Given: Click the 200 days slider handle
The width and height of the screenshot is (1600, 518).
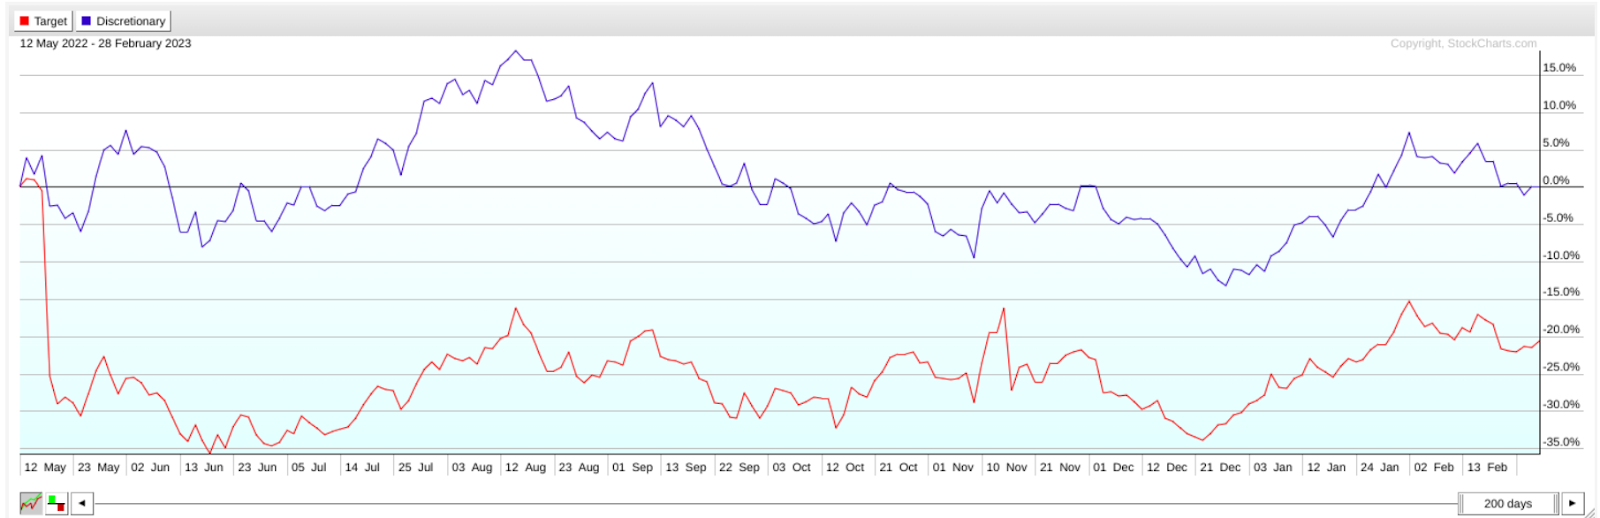Looking at the screenshot, I should [x=1507, y=503].
